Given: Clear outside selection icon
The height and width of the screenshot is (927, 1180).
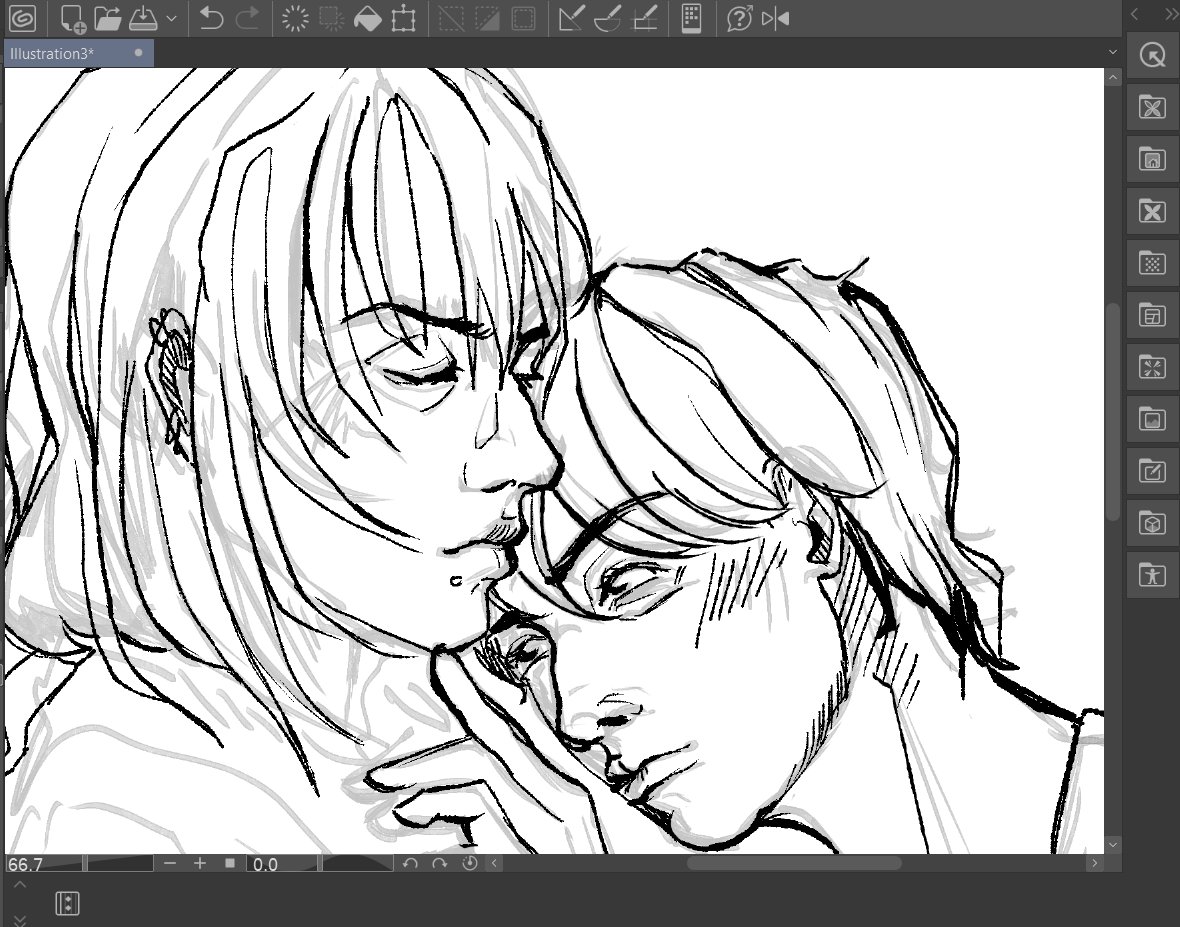Looking at the screenshot, I should [331, 18].
